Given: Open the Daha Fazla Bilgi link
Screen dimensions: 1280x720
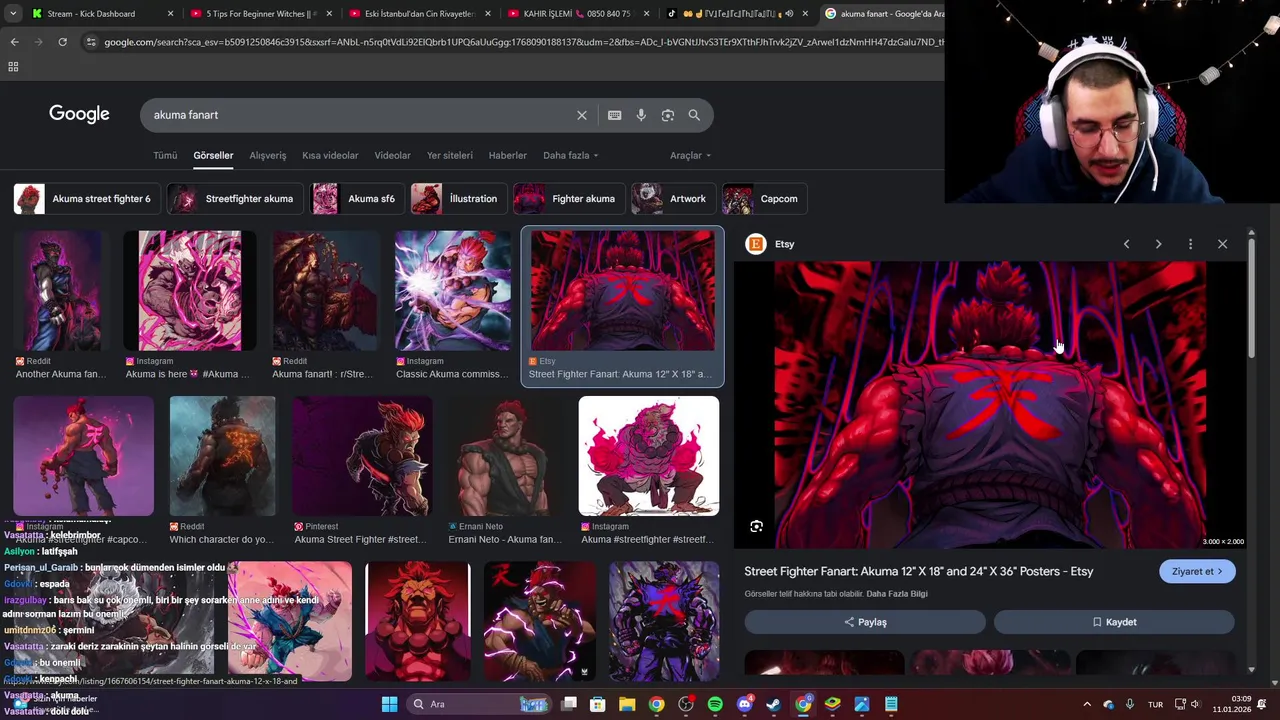Looking at the screenshot, I should pos(896,594).
